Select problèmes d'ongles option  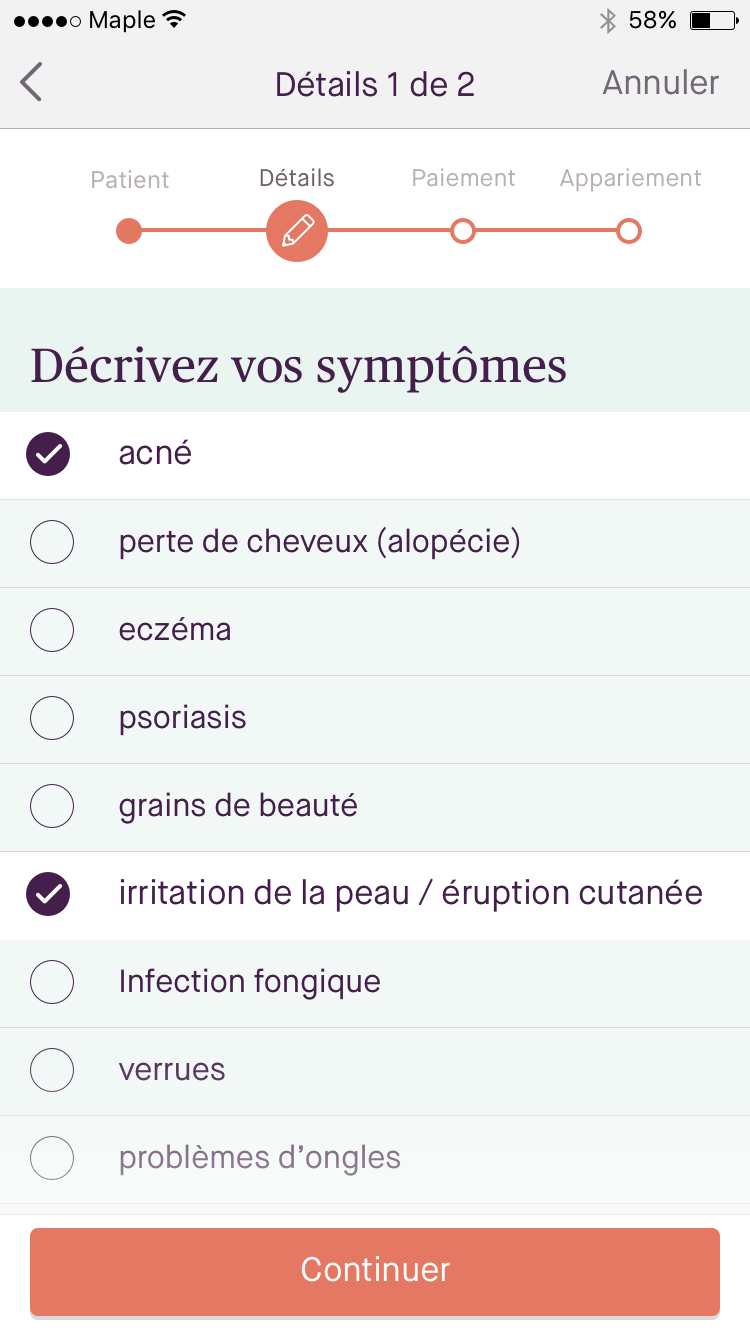click(52, 1158)
